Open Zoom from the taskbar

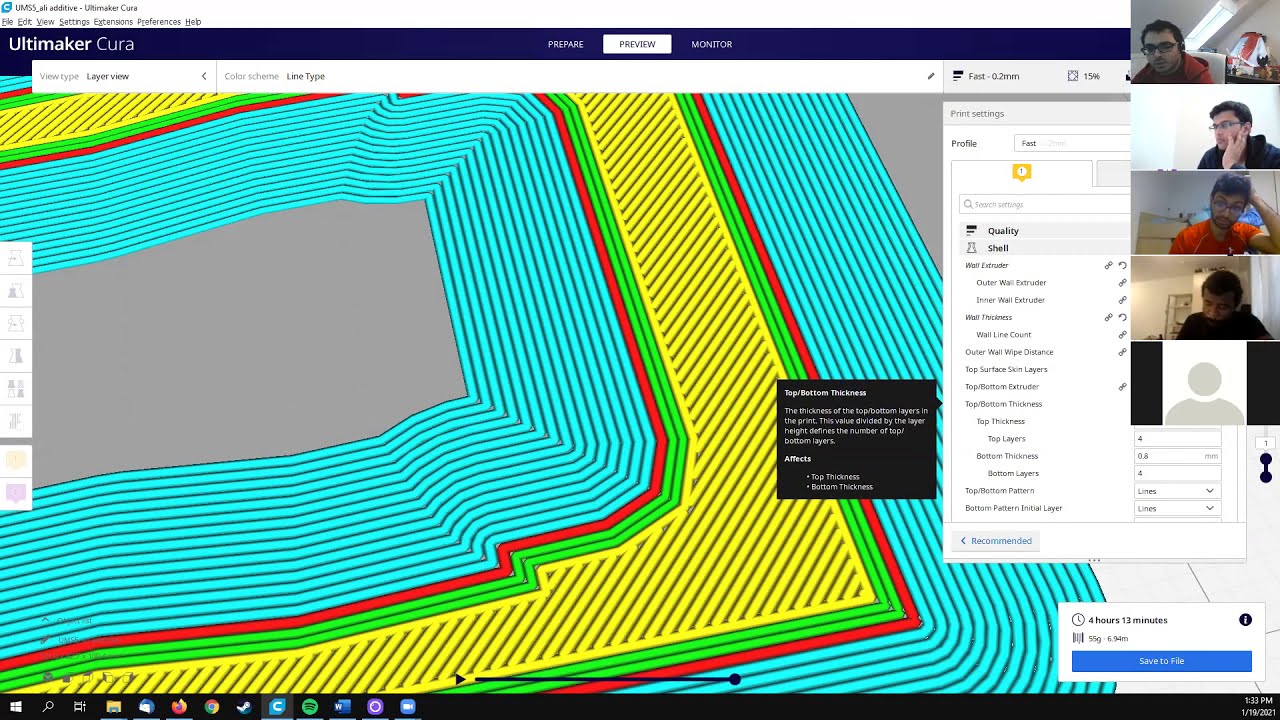pyautogui.click(x=408, y=707)
